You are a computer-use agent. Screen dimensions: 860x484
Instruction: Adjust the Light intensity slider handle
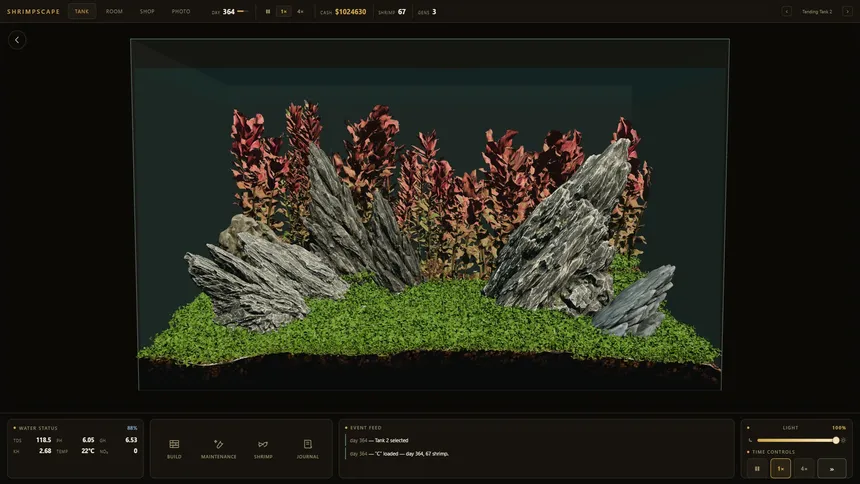(x=836, y=440)
